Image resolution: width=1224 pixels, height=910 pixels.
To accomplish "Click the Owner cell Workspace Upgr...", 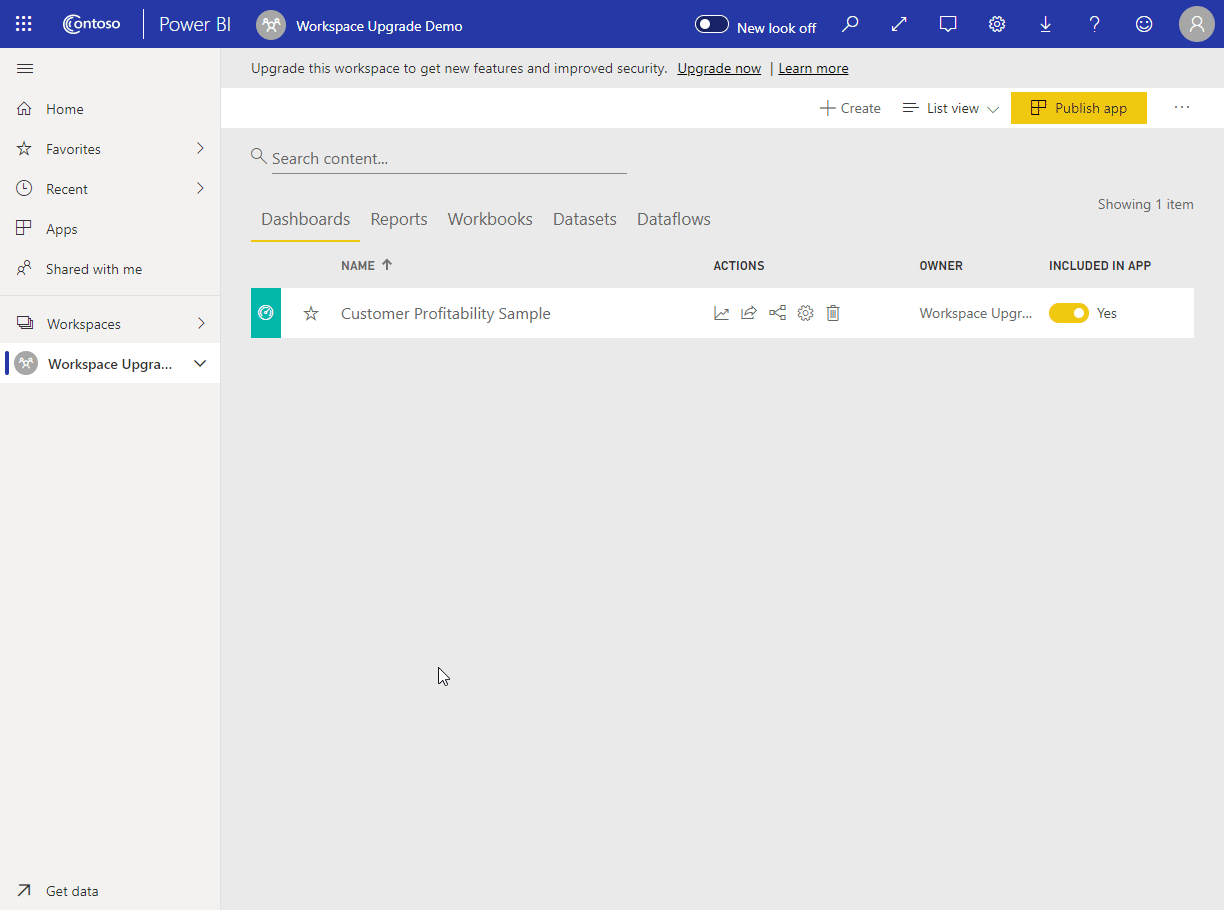I will click(976, 313).
